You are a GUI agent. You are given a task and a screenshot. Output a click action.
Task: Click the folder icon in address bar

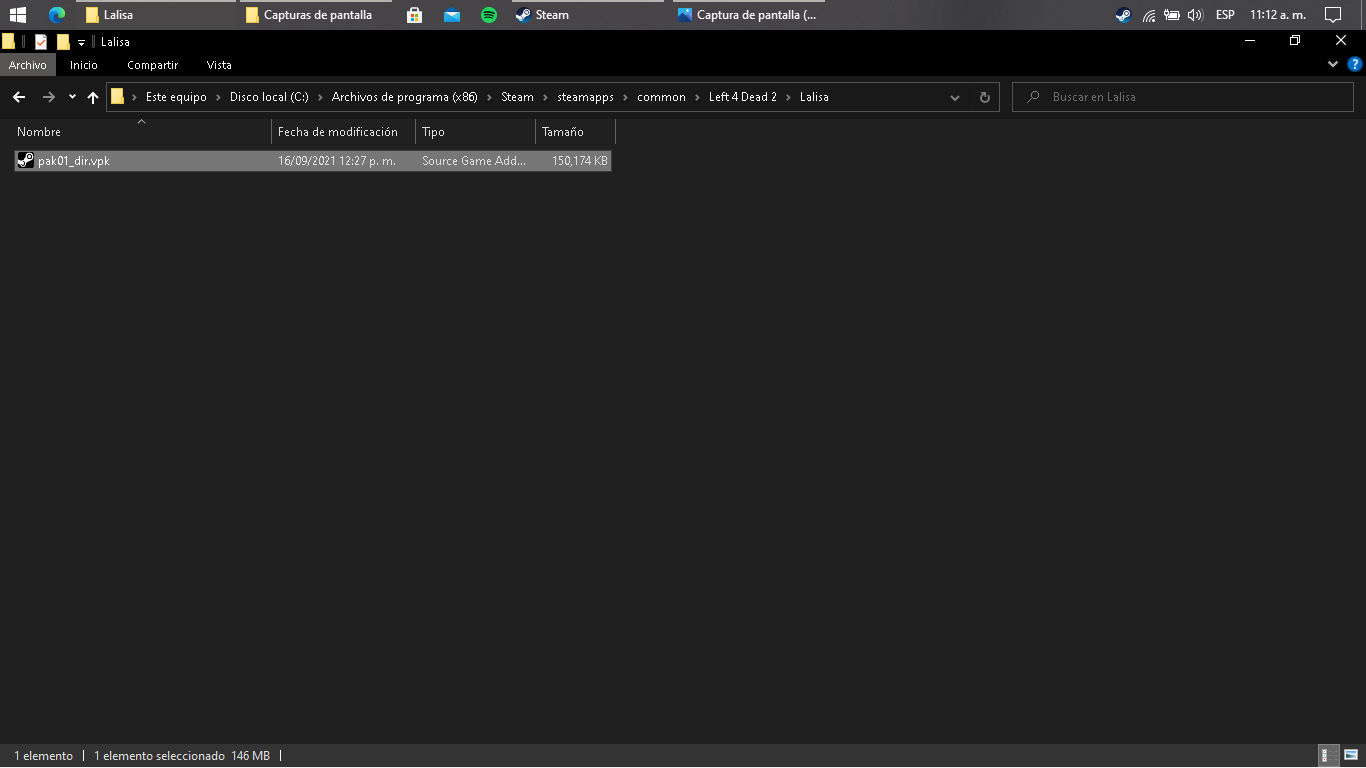coord(117,97)
